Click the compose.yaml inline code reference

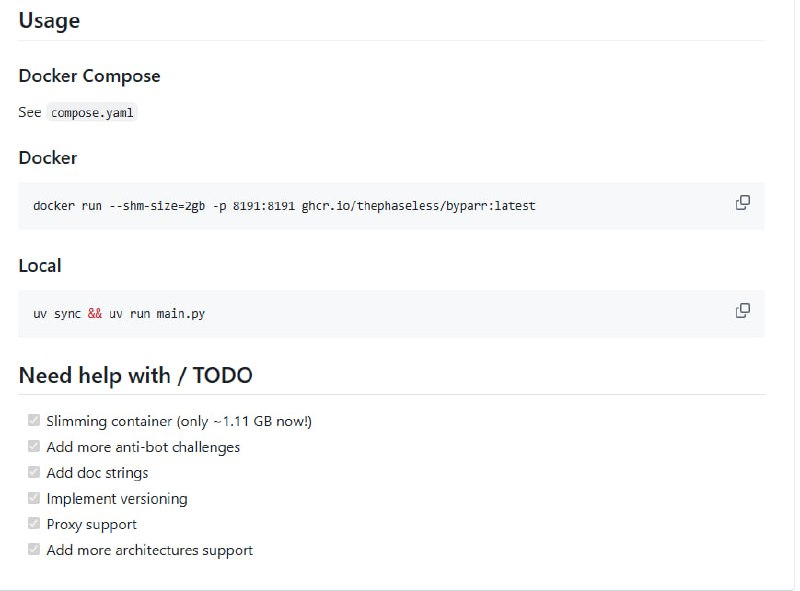click(x=92, y=113)
